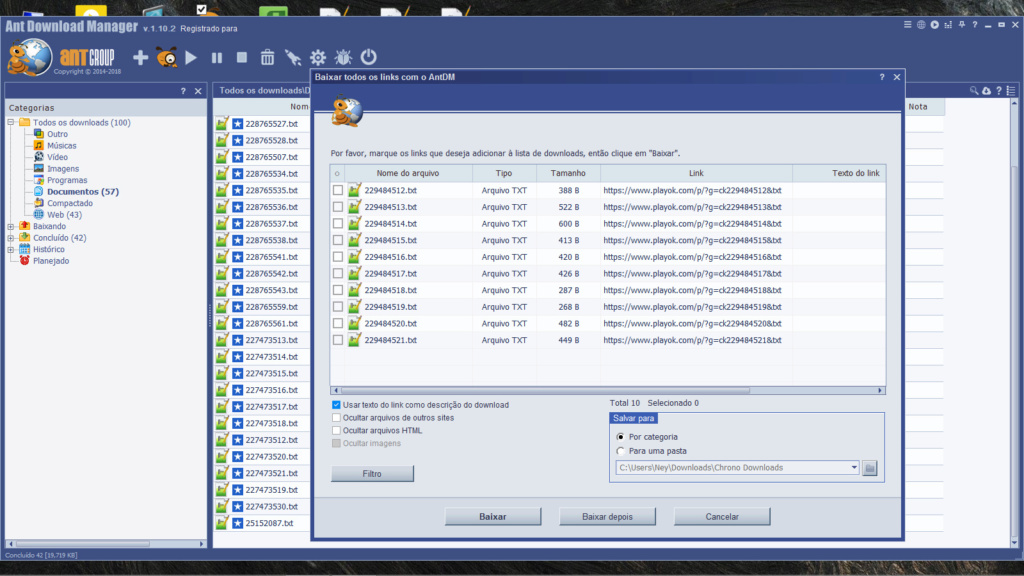Click the magnifier search icon above the Nota column
1024x576 pixels.
(974, 91)
